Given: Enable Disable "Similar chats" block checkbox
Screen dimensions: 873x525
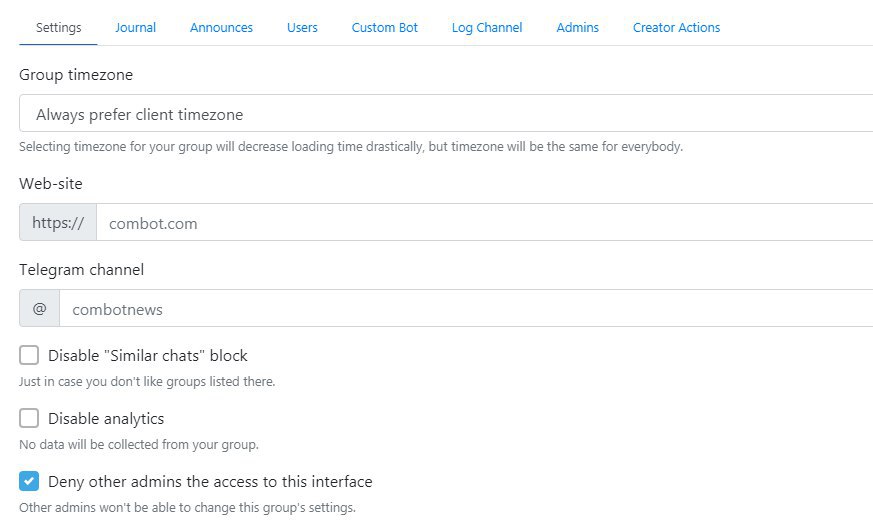Looking at the screenshot, I should (29, 355).
